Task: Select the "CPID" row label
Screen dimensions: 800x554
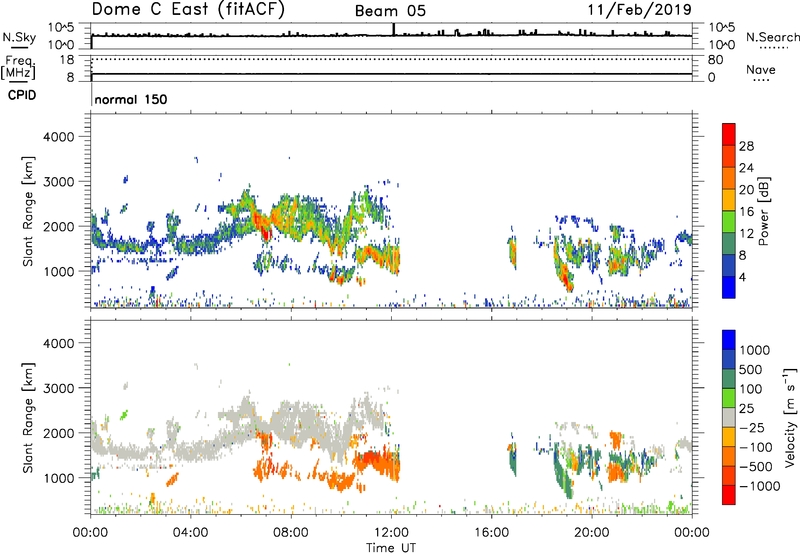Action: tap(22, 95)
